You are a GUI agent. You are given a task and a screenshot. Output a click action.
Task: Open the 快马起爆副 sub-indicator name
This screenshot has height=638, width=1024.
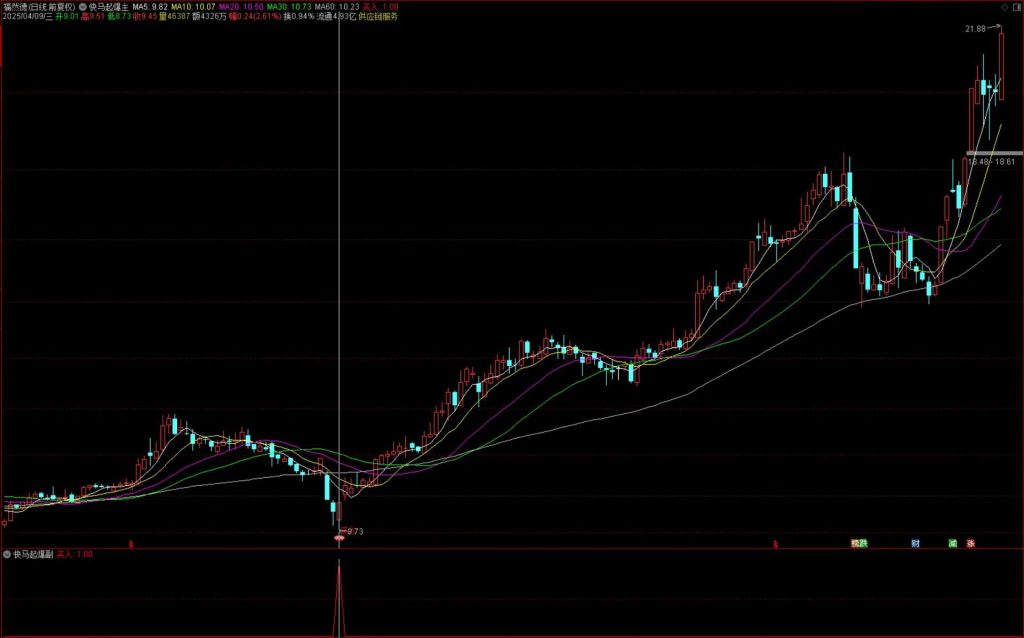click(x=33, y=553)
